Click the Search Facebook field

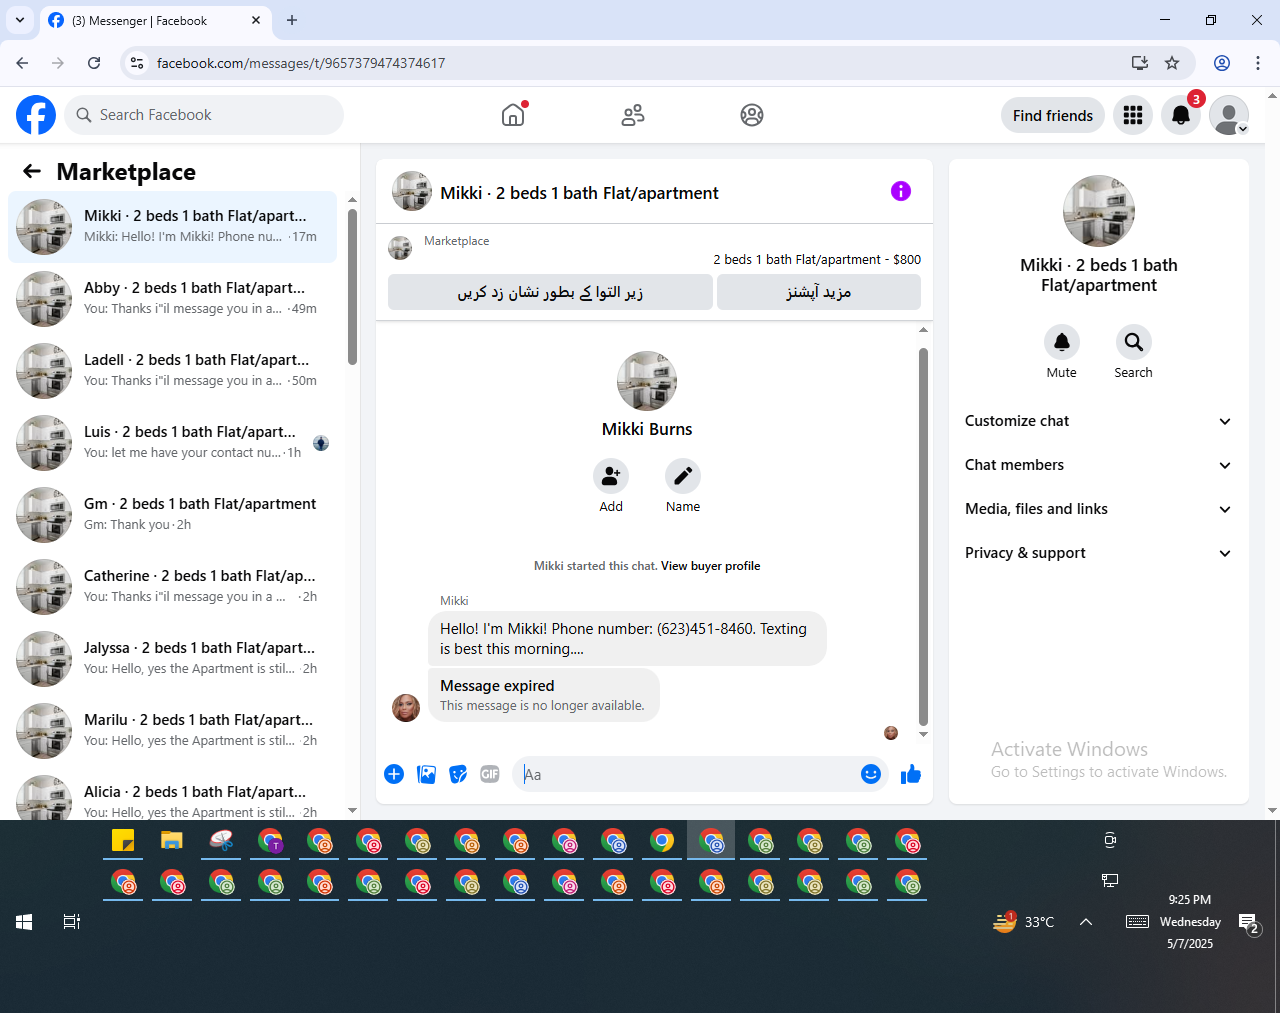[204, 115]
